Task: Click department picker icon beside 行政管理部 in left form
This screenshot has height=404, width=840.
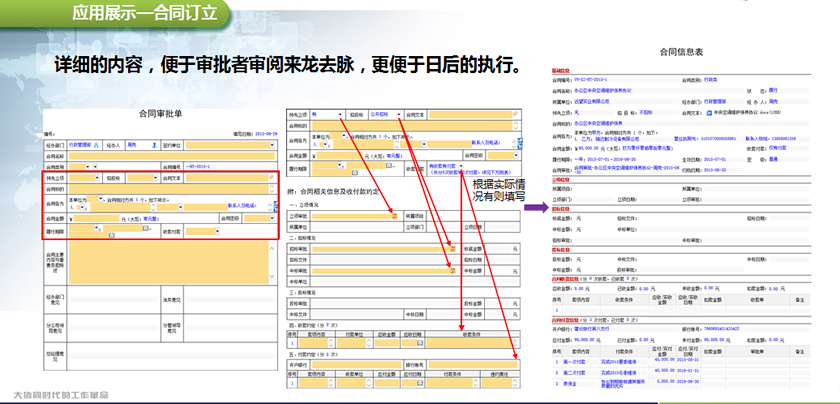Action: pos(96,145)
